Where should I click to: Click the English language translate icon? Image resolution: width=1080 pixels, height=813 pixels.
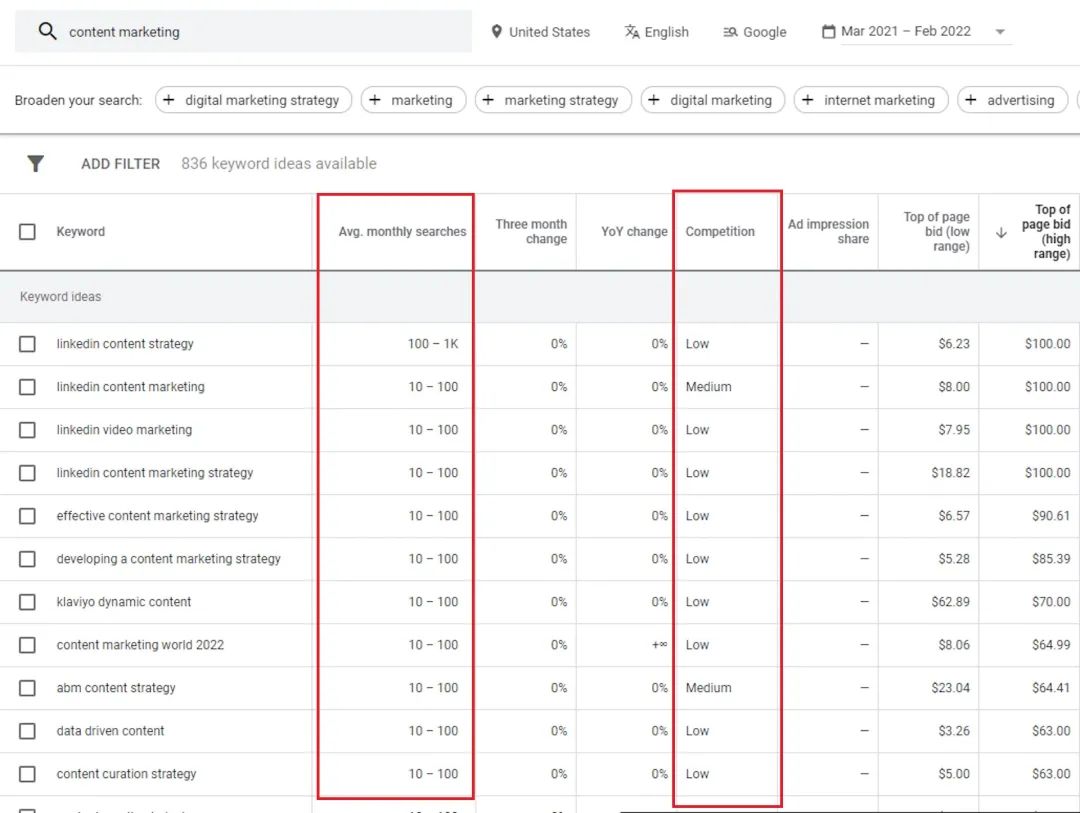coord(631,32)
